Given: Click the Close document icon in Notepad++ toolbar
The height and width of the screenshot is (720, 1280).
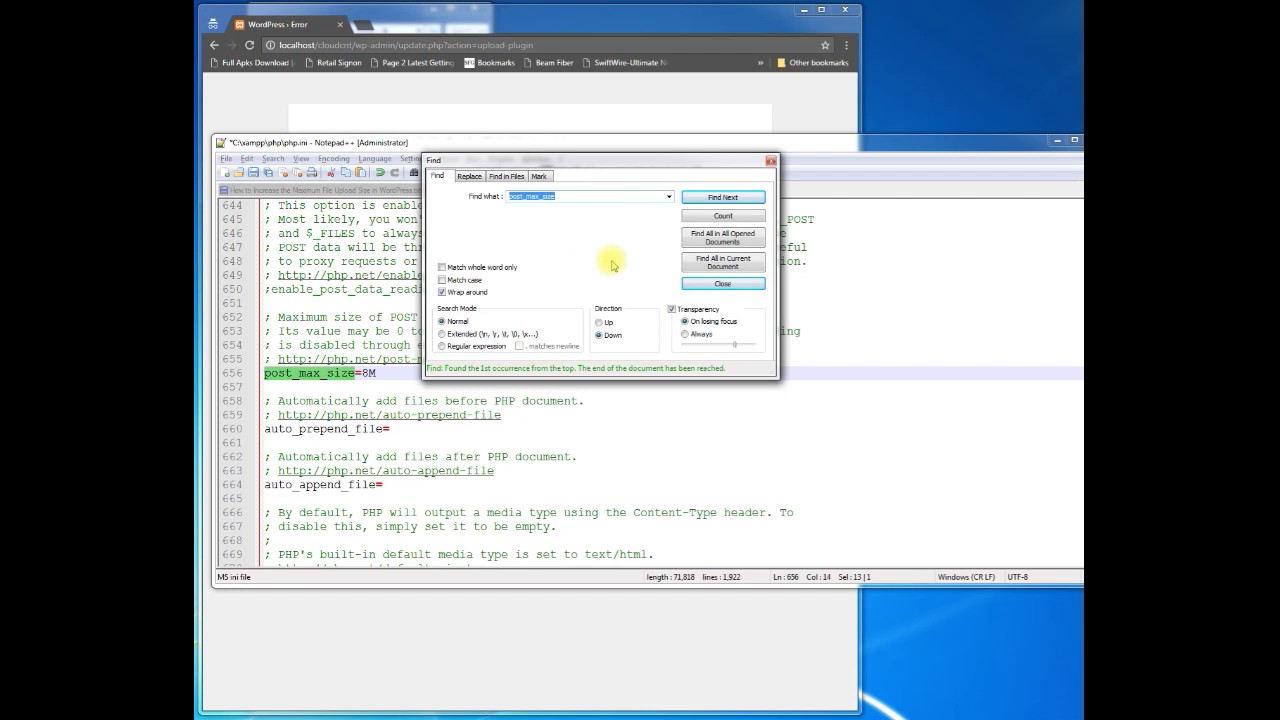Looking at the screenshot, I should (283, 173).
